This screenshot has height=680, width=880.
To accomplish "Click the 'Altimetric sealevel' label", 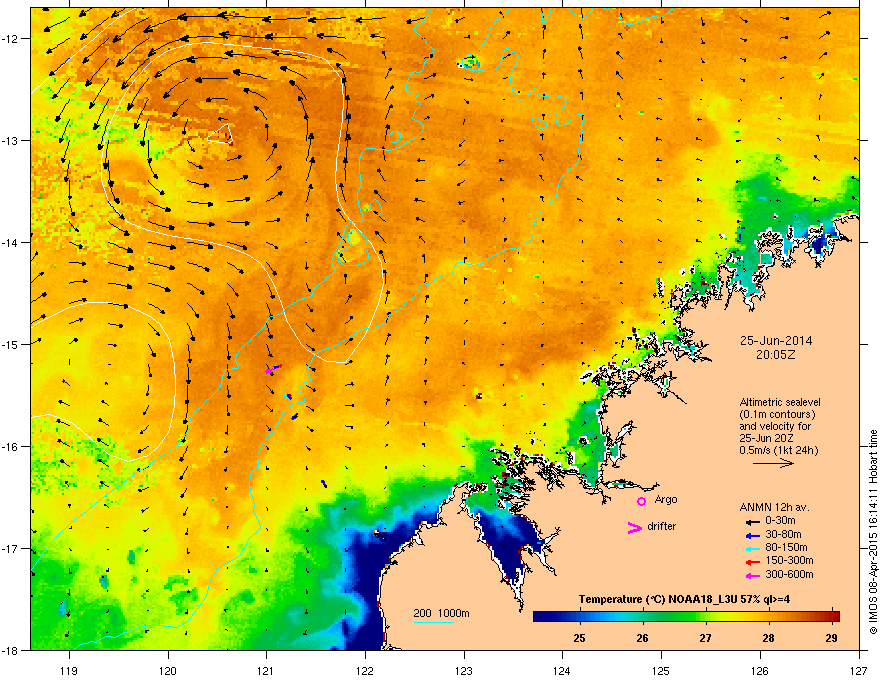I will point(780,402).
